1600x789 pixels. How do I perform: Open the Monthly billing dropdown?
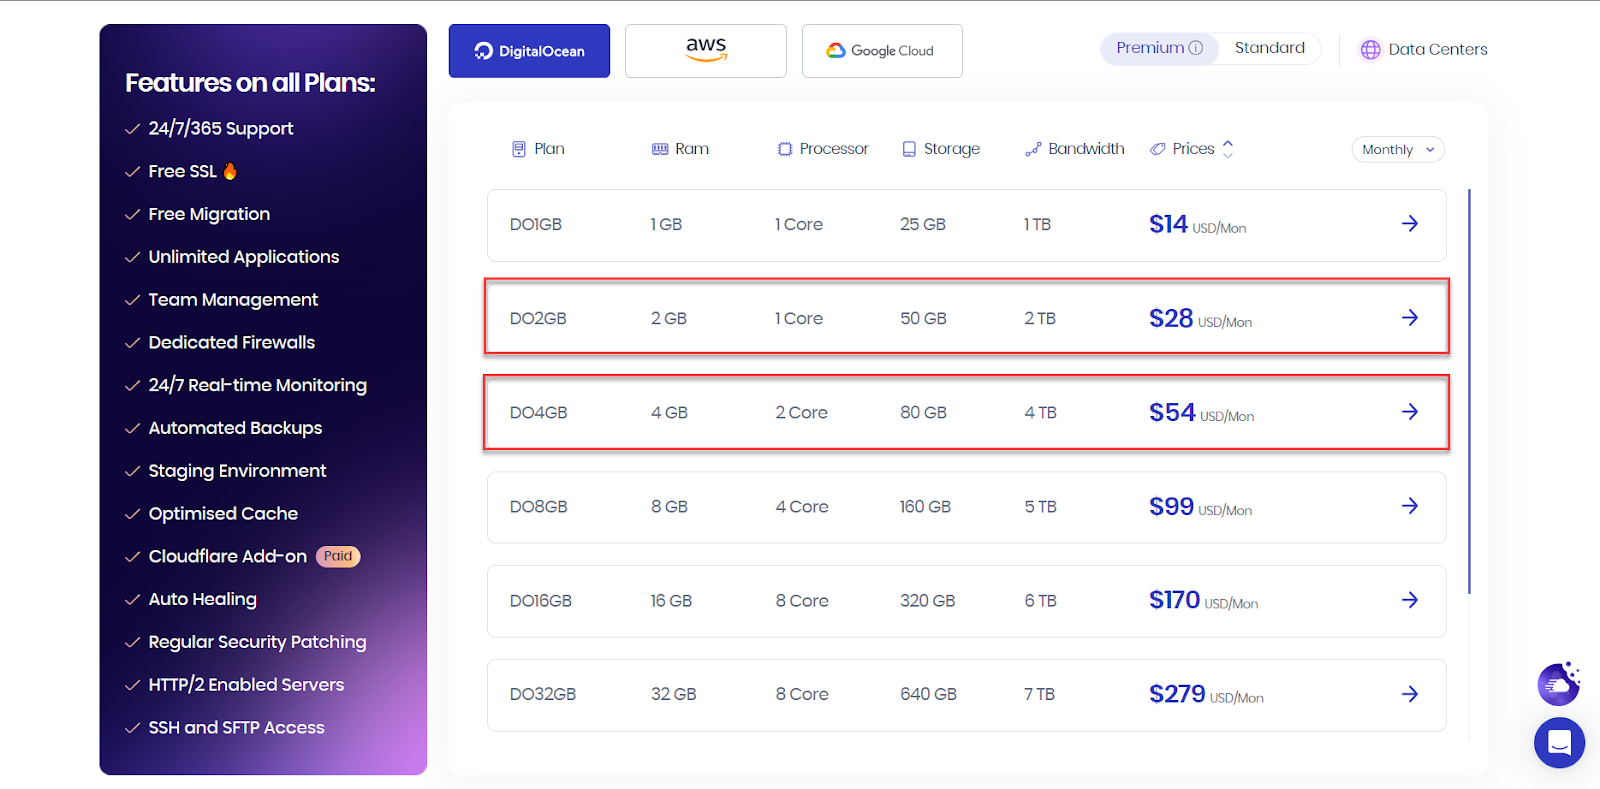point(1397,150)
